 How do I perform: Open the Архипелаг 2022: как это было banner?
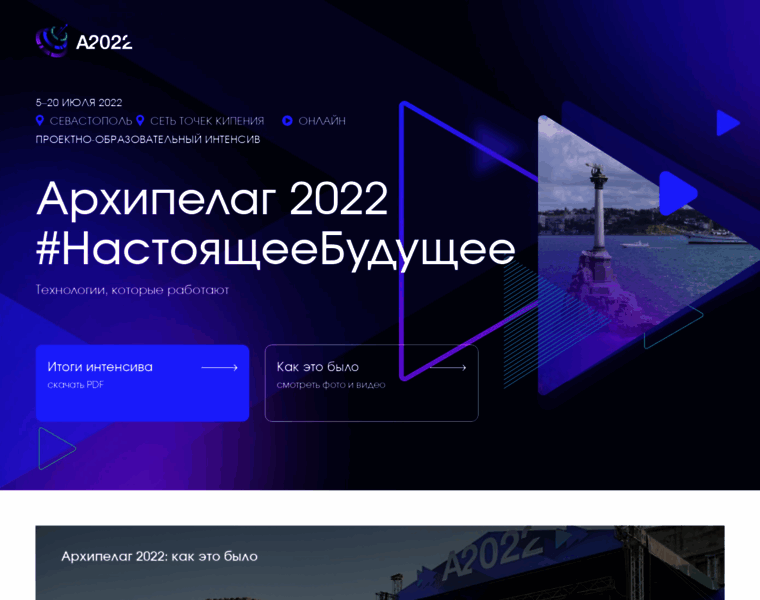pyautogui.click(x=380, y=563)
